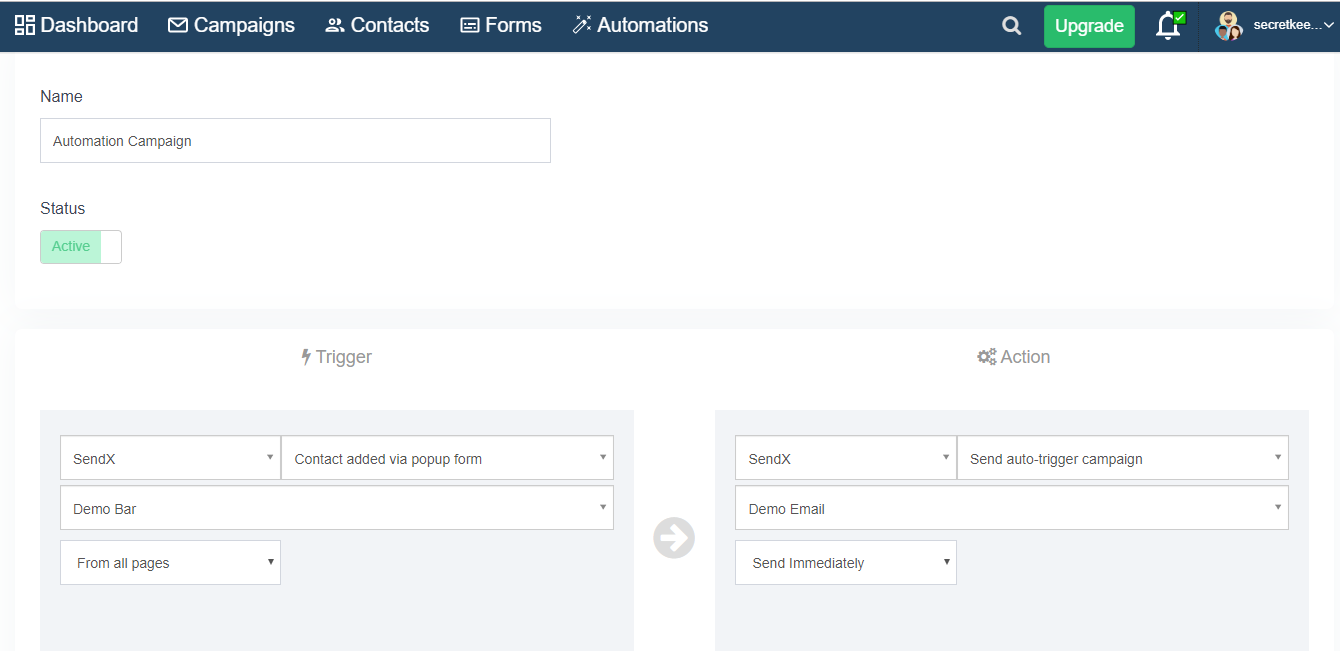
Task: Go to the Dashboard menu
Action: coord(77,25)
